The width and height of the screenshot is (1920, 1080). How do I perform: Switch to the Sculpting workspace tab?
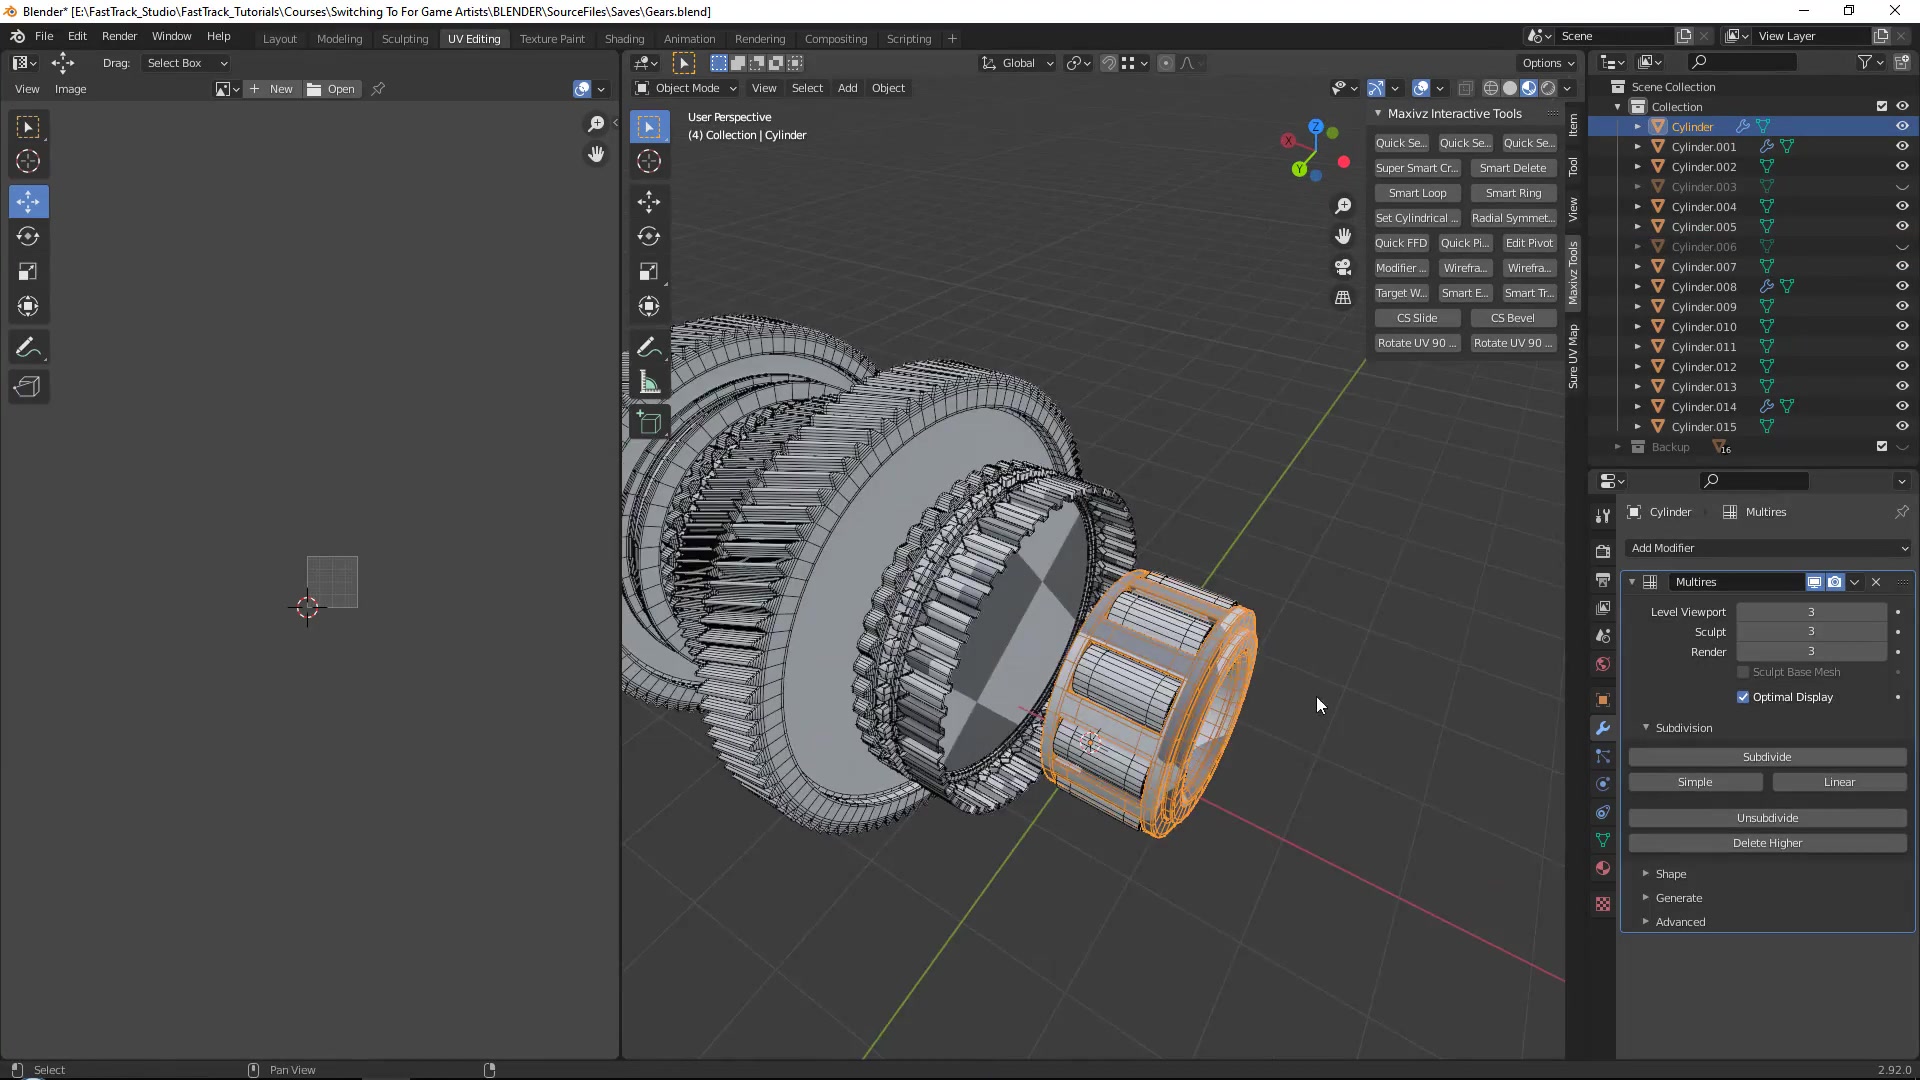pyautogui.click(x=405, y=39)
